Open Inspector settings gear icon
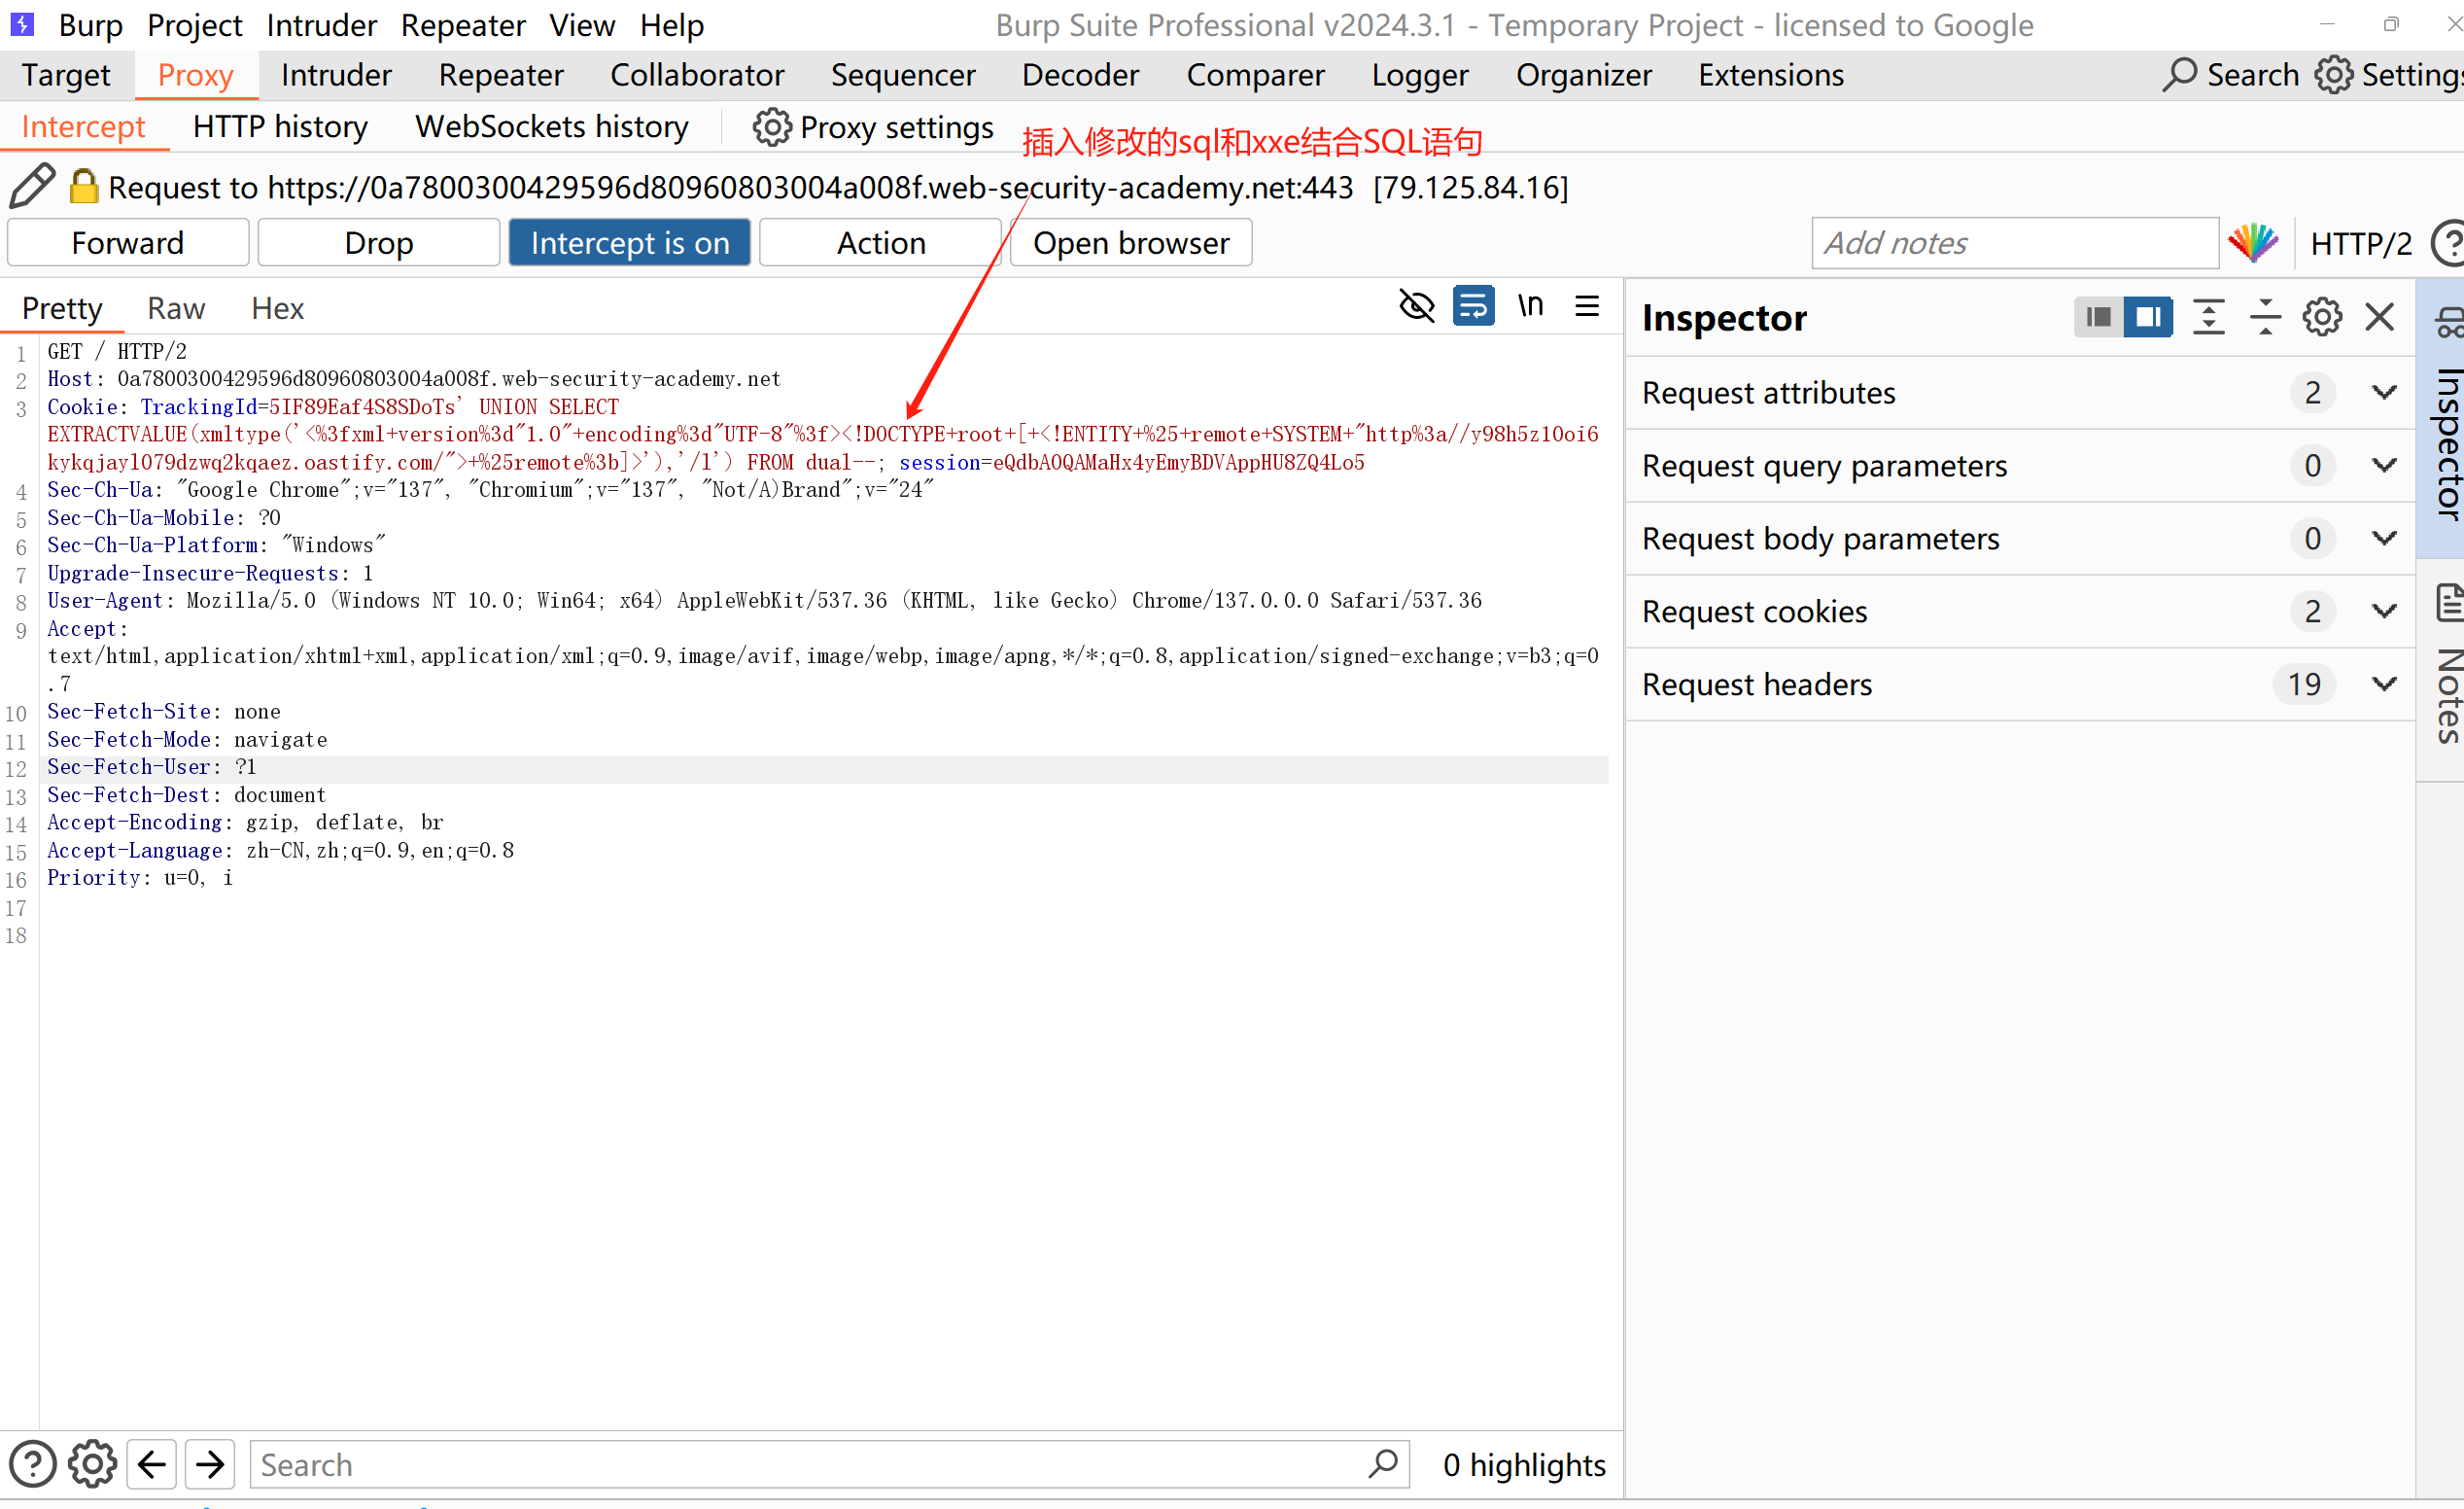Viewport: 2464px width, 1509px height. pos(2321,318)
